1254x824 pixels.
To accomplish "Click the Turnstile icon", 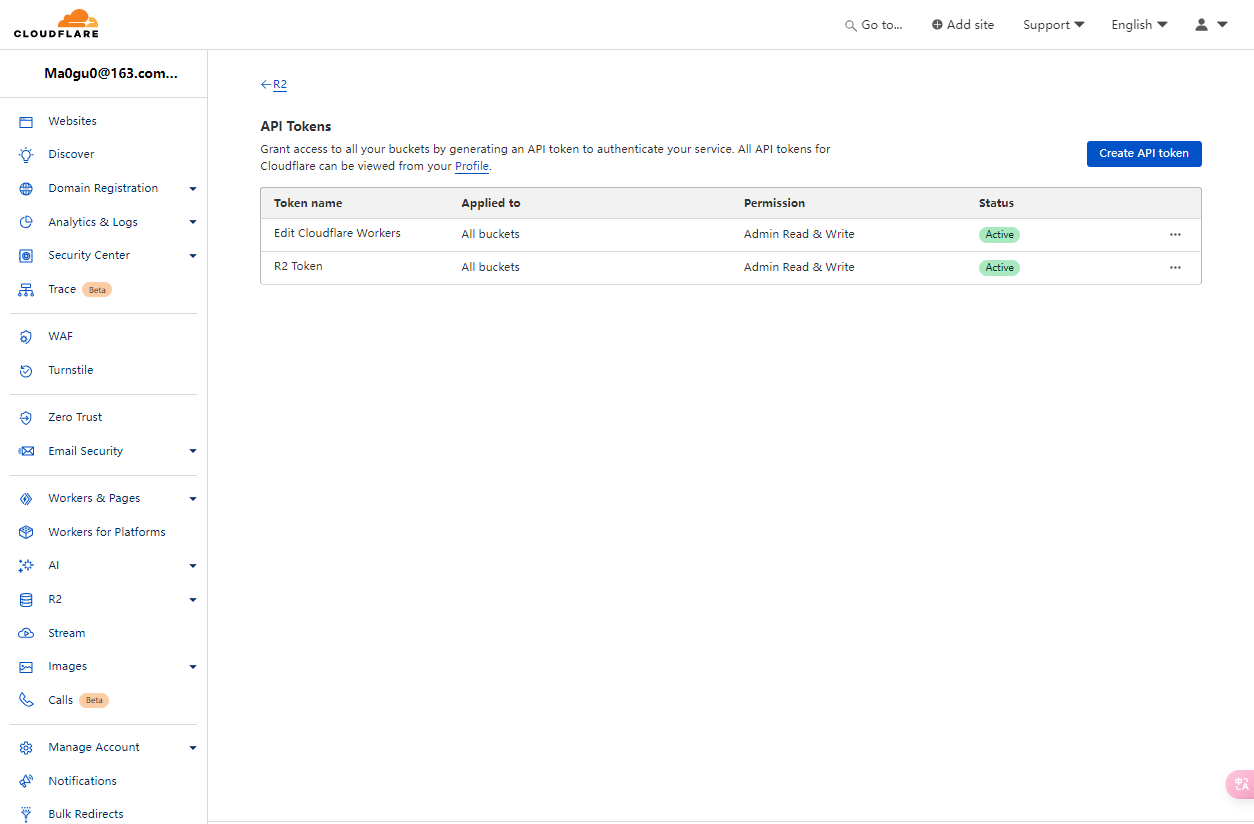I will 26,371.
